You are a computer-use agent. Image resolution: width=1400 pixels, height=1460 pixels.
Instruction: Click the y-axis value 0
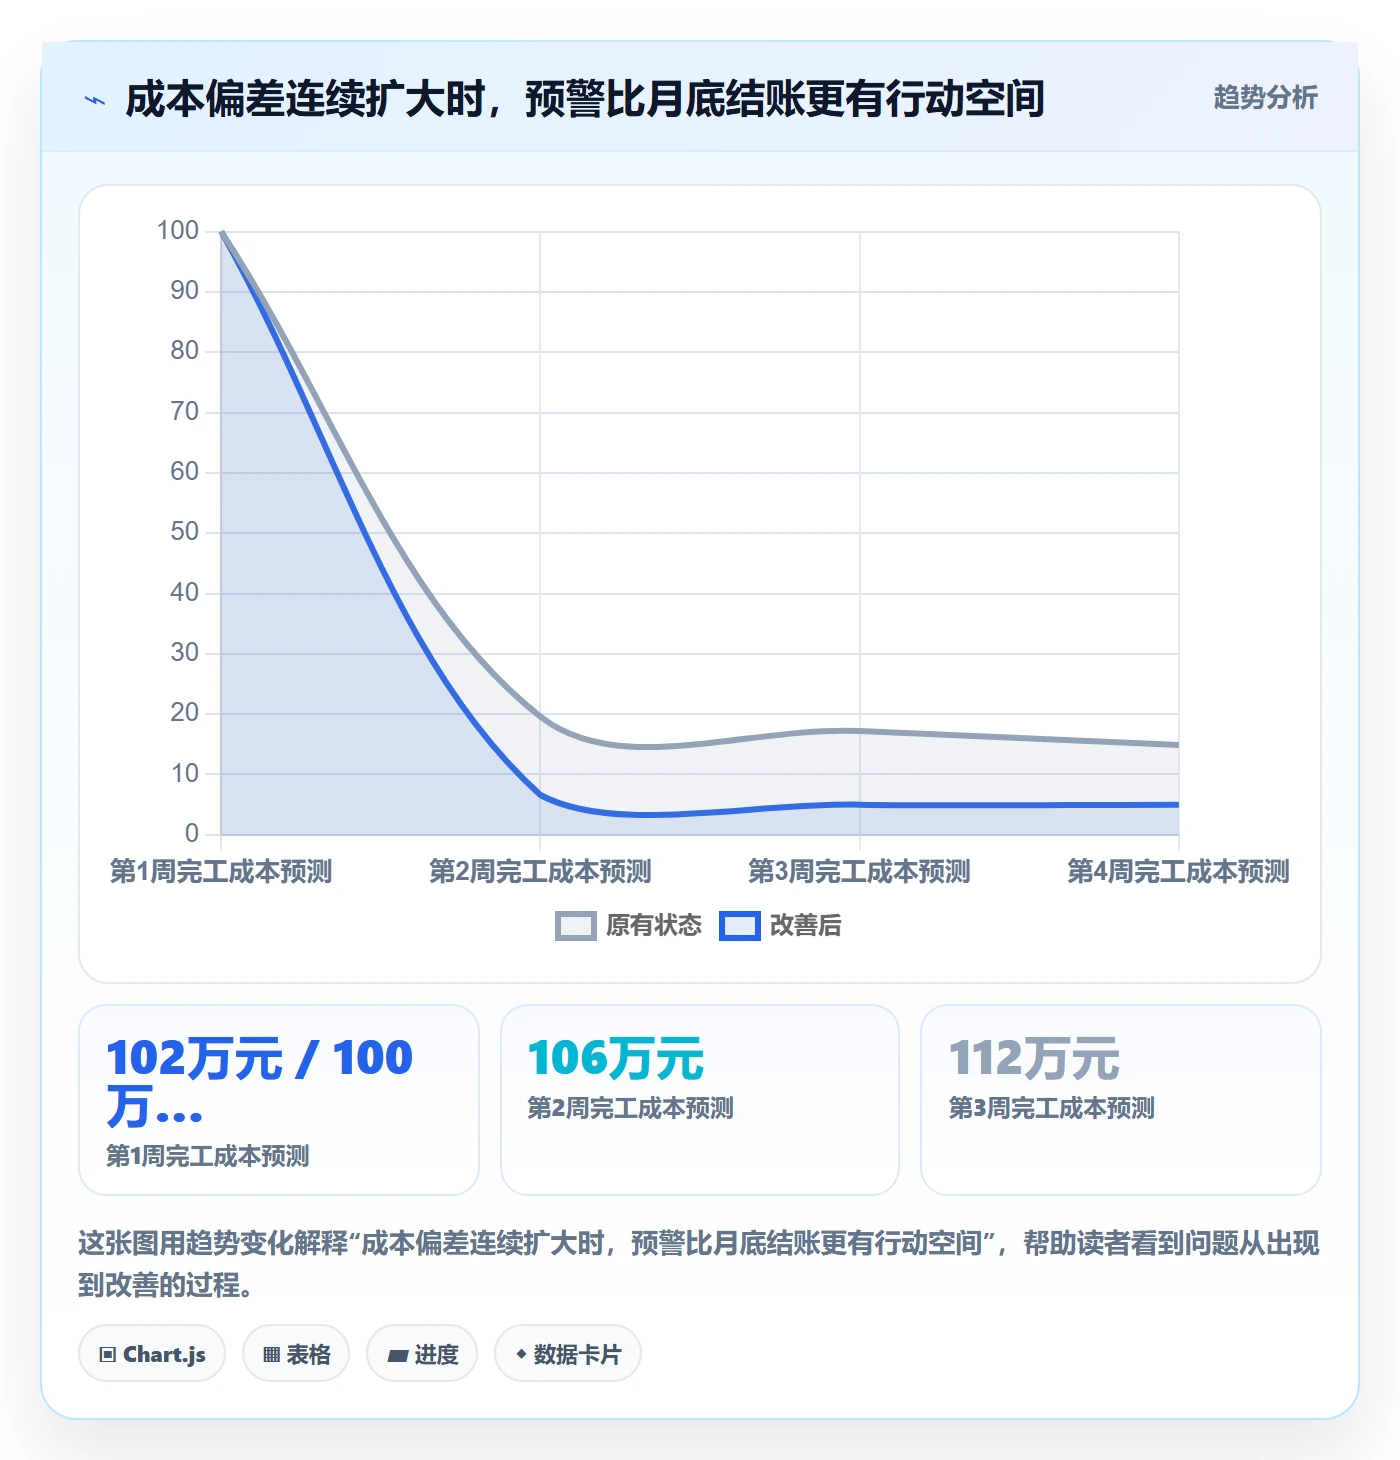(x=192, y=834)
